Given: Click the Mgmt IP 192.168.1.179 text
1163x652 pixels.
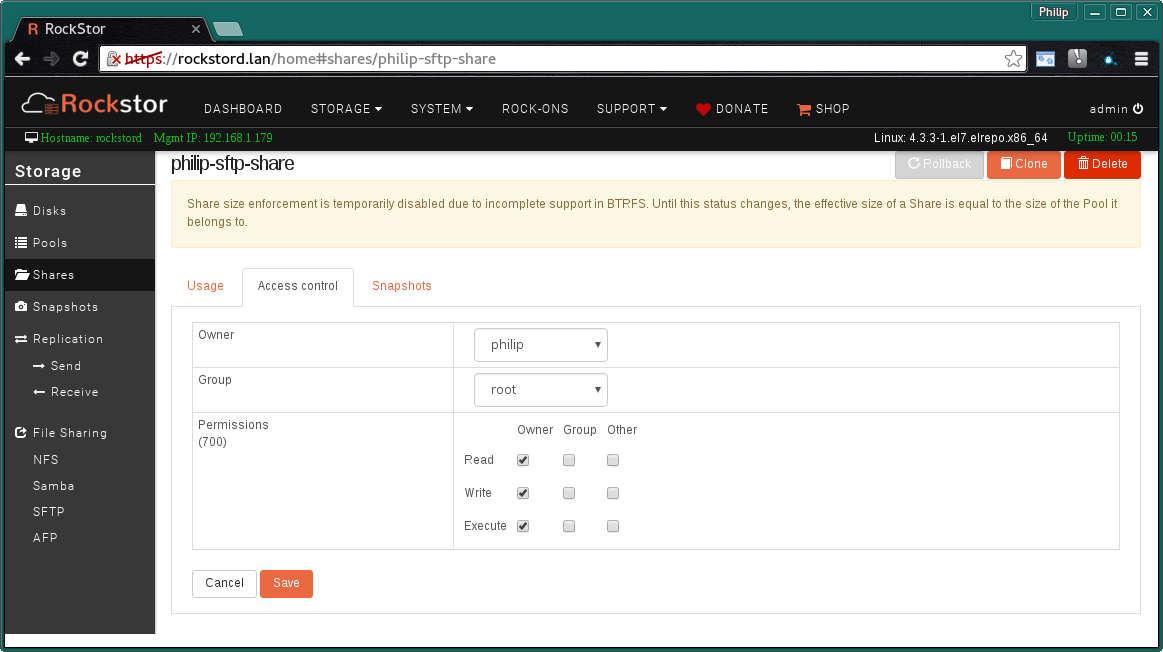Looking at the screenshot, I should 213,137.
